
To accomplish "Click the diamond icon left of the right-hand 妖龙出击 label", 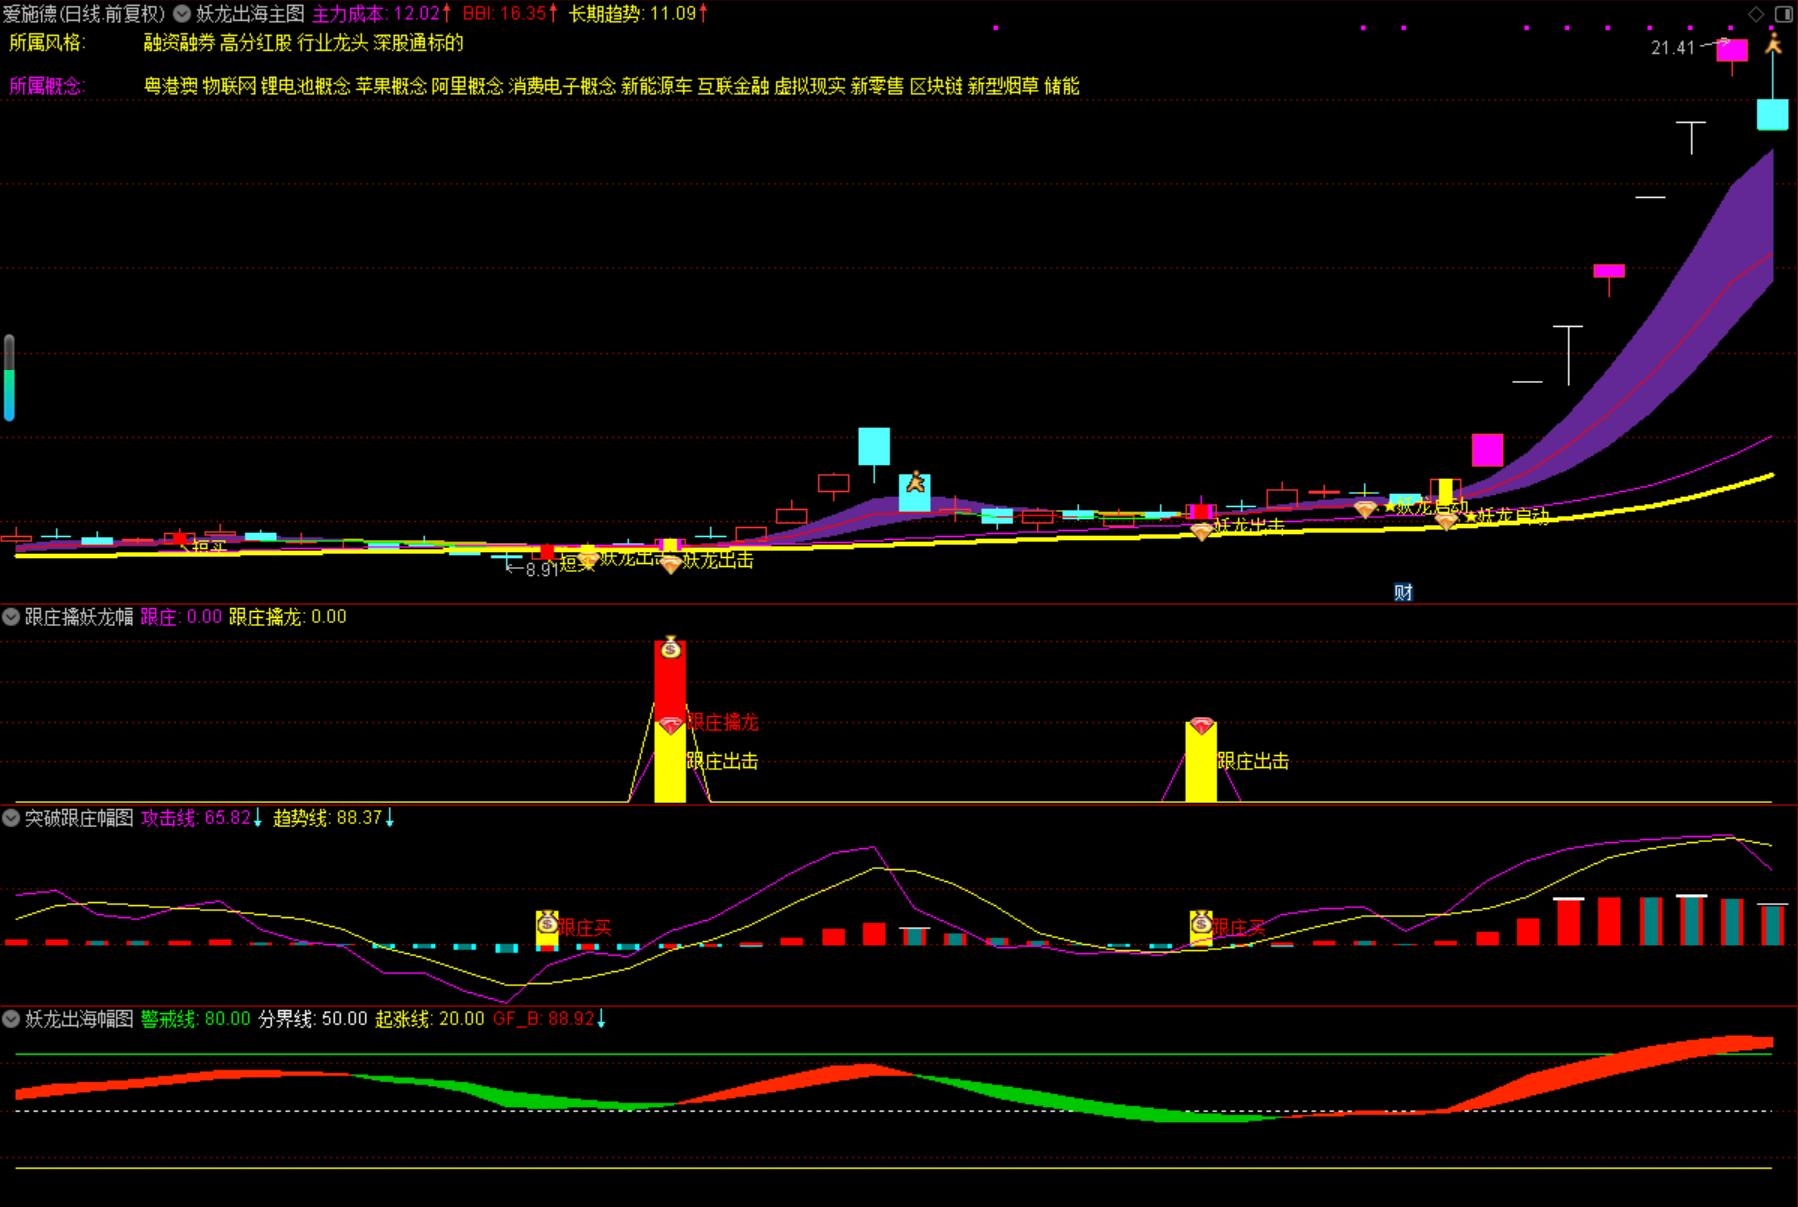I will (1201, 531).
